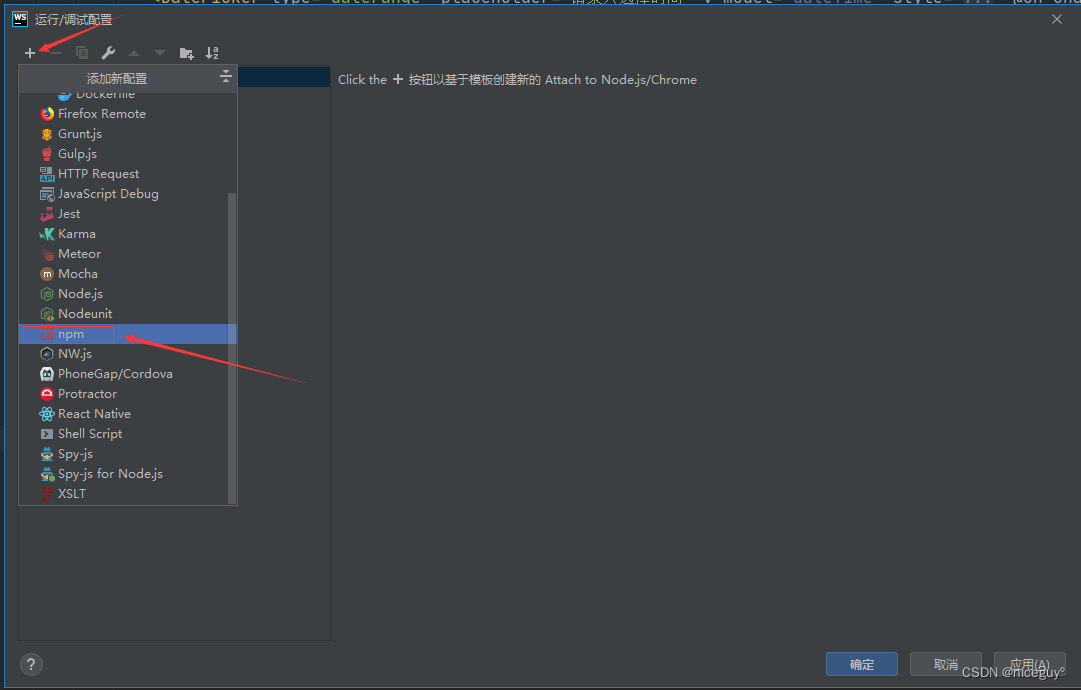Select the Shell Script entry
This screenshot has height=690, width=1081.
point(128,434)
